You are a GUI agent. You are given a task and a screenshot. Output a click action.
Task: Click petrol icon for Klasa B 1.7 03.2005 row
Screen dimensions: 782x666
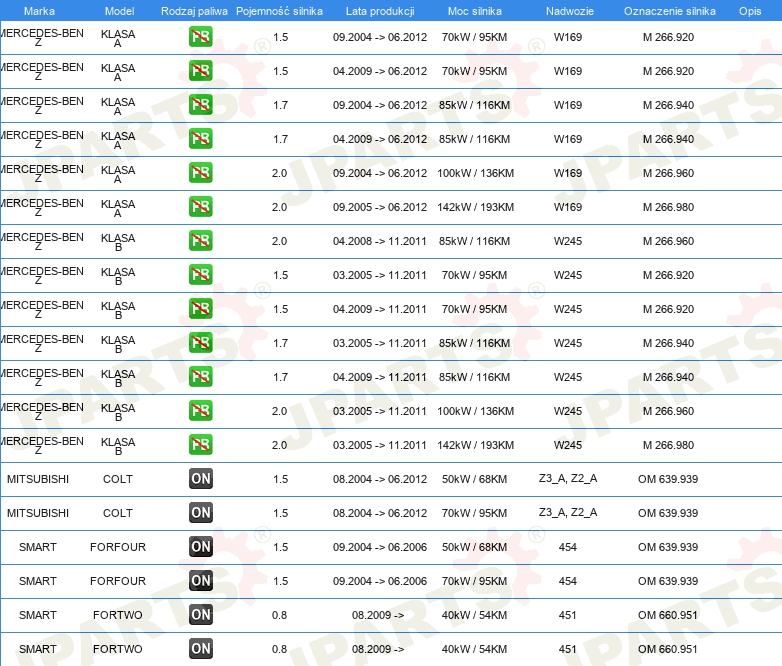point(200,342)
